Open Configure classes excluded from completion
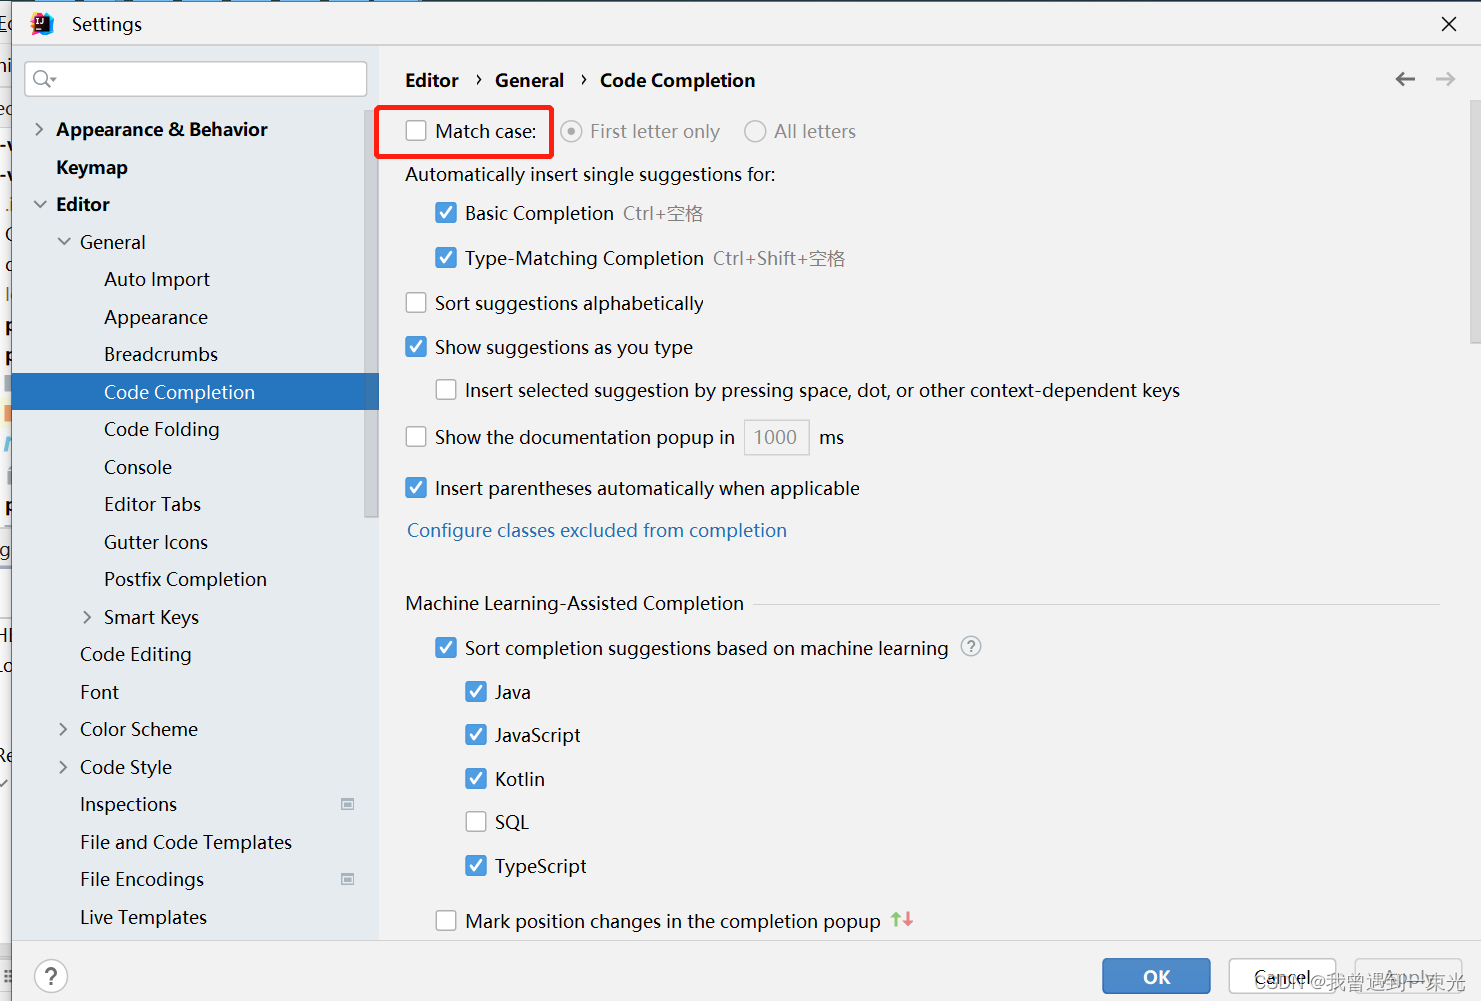 pyautogui.click(x=597, y=530)
